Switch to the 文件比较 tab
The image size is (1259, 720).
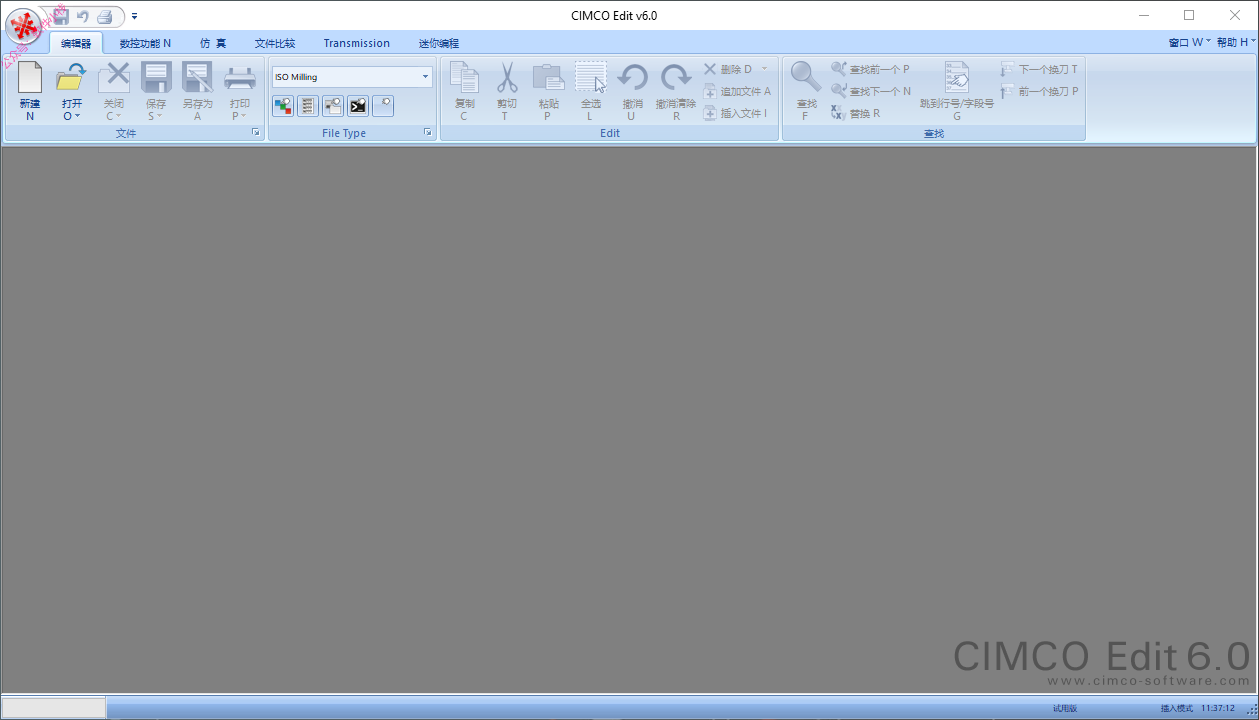(275, 43)
